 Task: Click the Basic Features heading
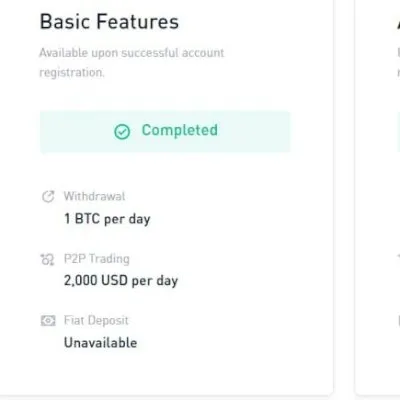pyautogui.click(x=109, y=22)
